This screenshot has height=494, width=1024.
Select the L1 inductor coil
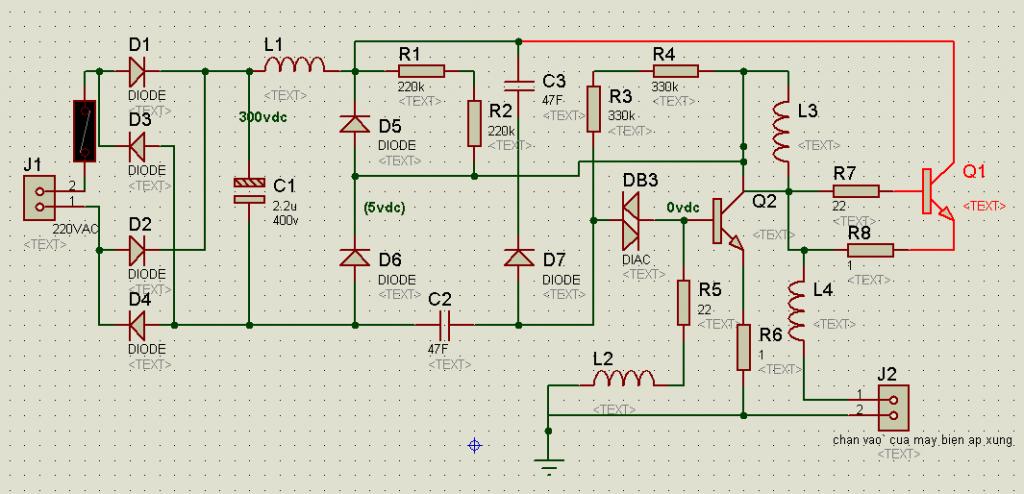click(x=295, y=64)
